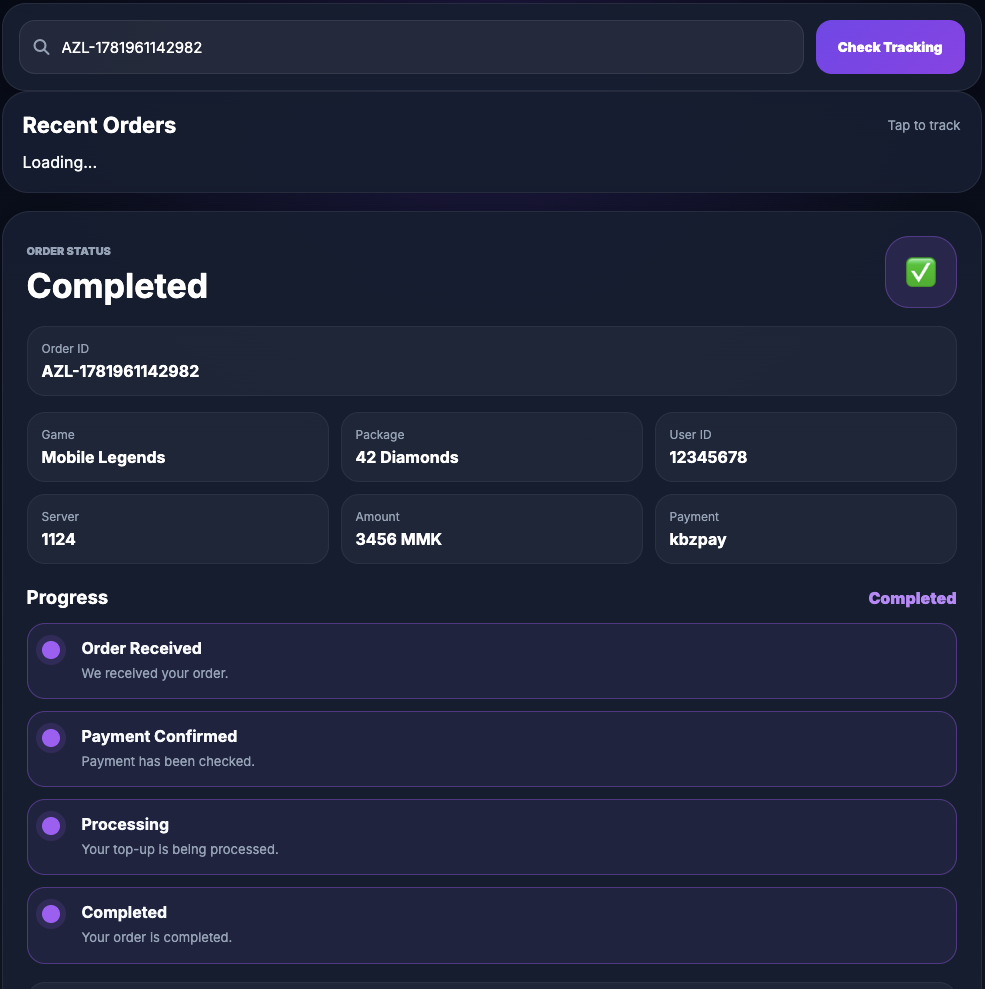Select Order ID value AZL-1781961142982 in the card
985x989 pixels.
120,371
